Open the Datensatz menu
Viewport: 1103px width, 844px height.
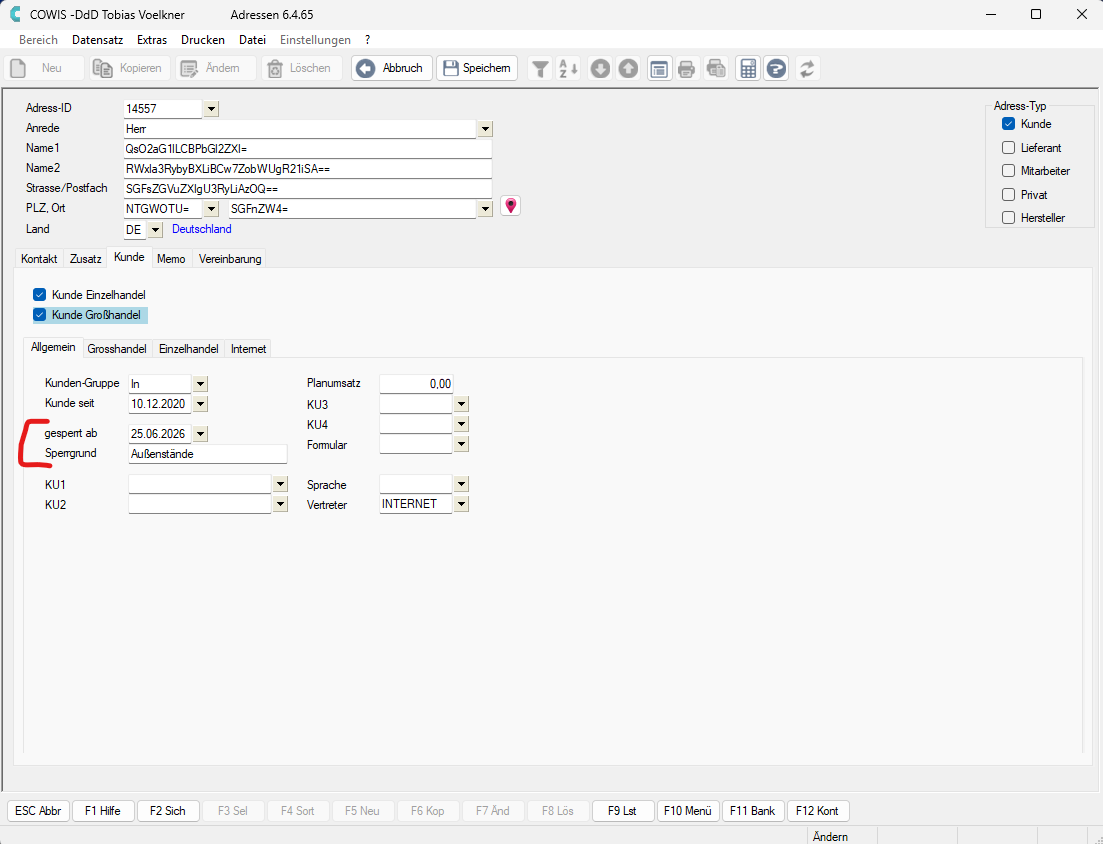[x=97, y=40]
